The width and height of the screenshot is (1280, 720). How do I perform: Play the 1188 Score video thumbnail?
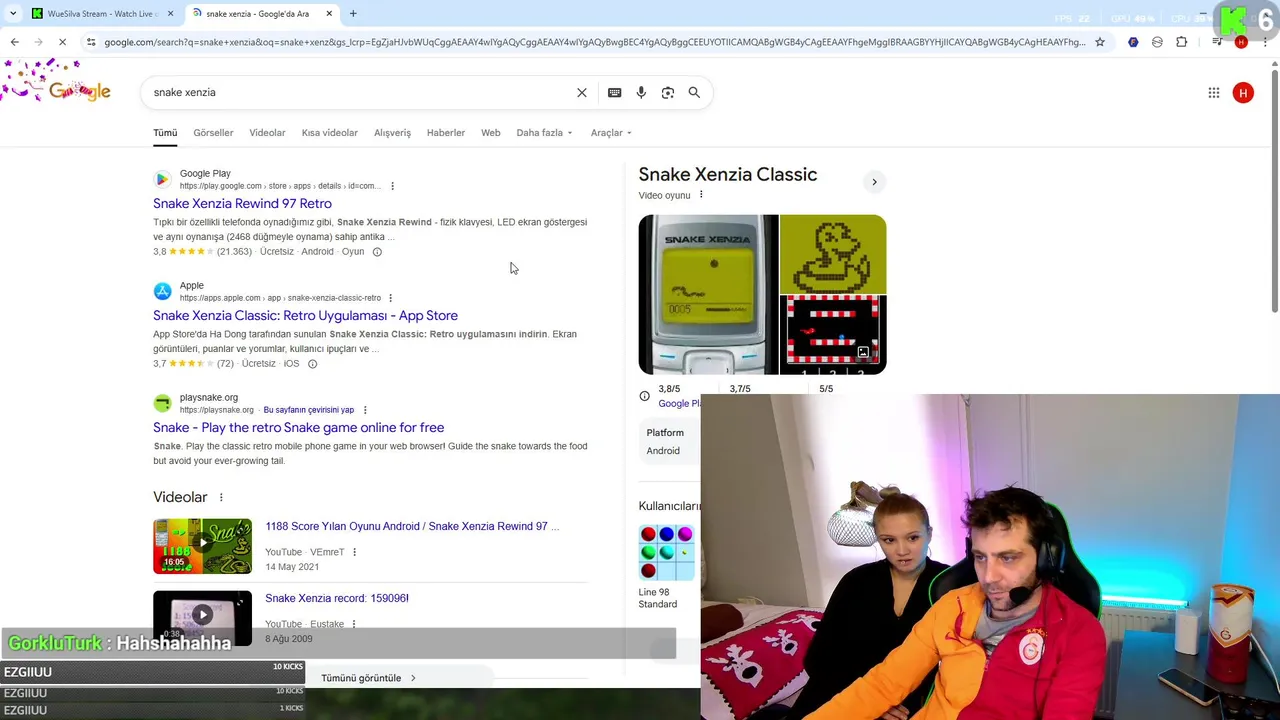pos(202,546)
